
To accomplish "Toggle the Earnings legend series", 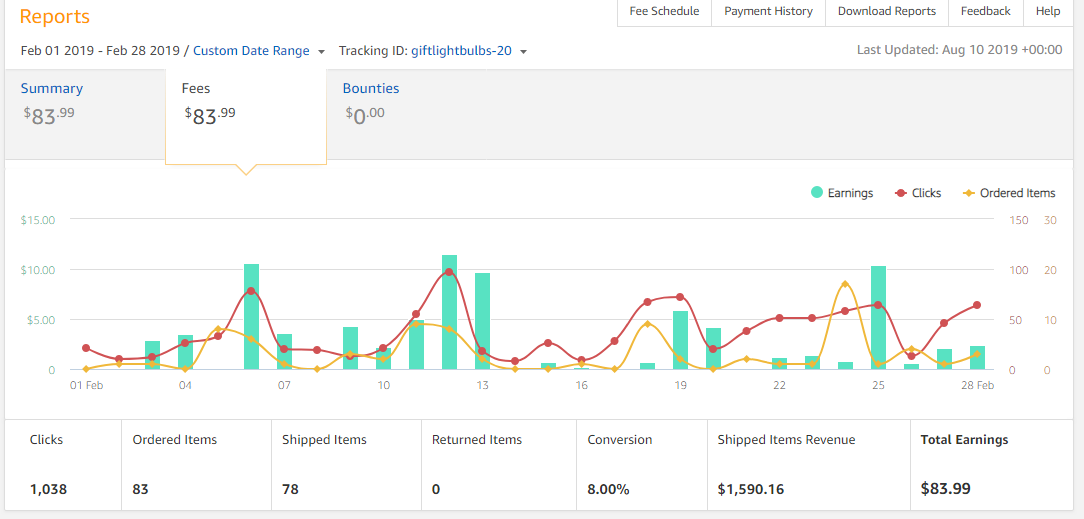I will click(x=842, y=193).
